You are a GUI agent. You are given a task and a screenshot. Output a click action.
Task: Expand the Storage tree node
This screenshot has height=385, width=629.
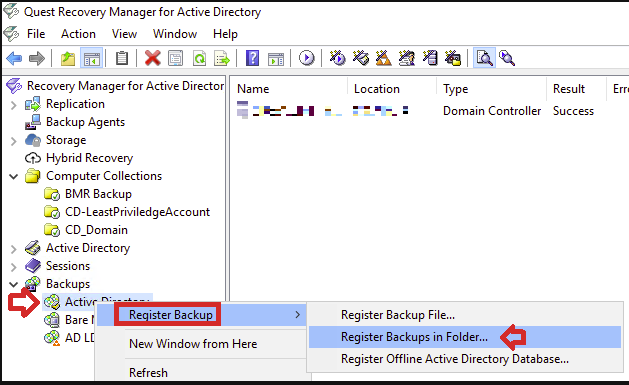coord(14,141)
